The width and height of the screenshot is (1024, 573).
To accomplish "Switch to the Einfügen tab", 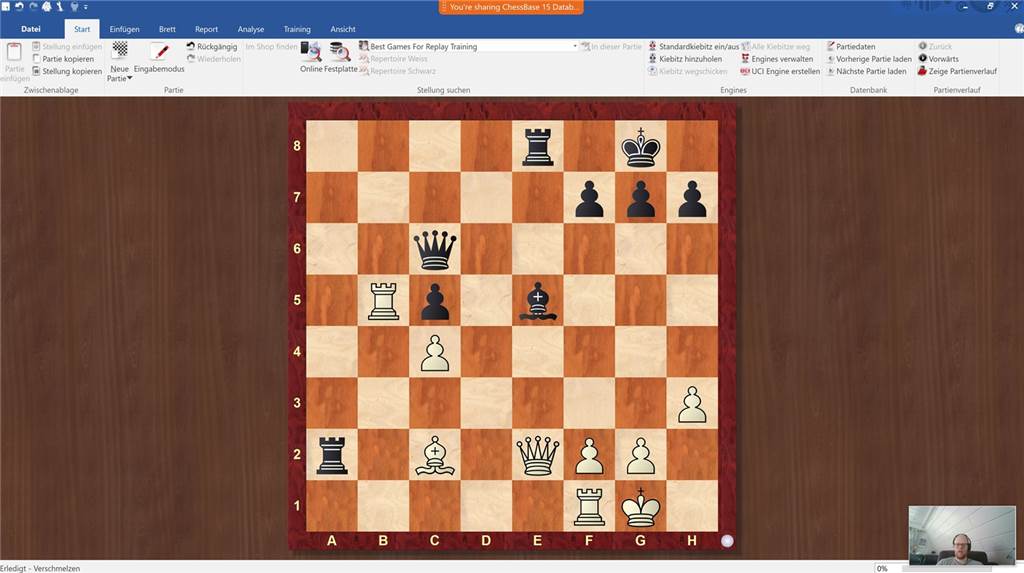I will click(x=124, y=29).
